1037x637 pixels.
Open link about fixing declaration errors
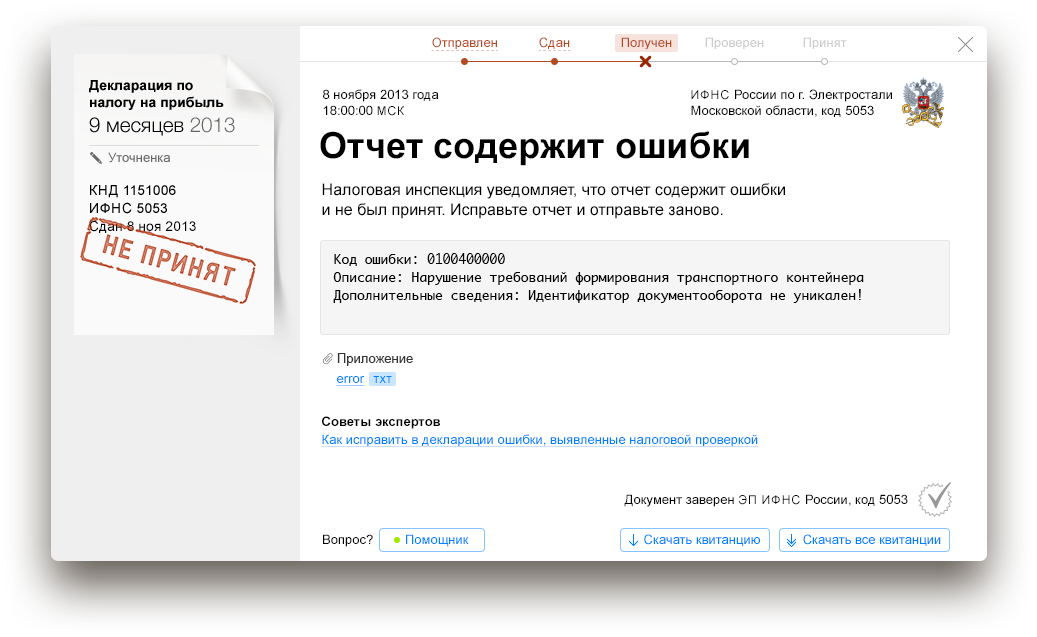(x=538, y=439)
